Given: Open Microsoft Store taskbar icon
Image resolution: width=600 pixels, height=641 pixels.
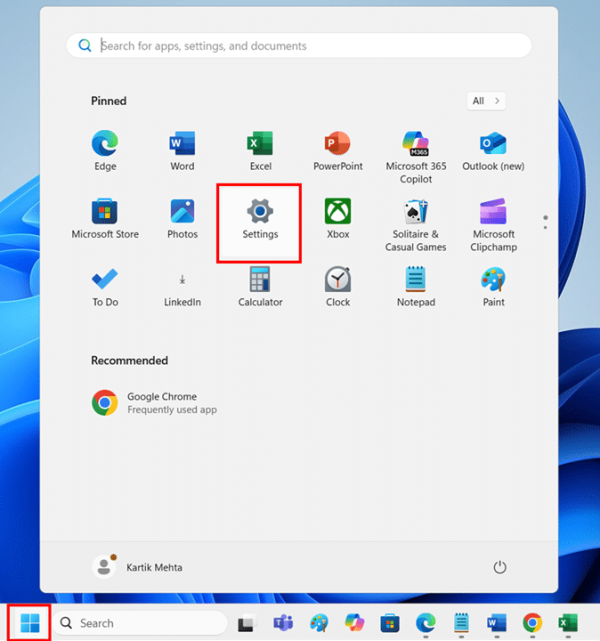Looking at the screenshot, I should (x=390, y=623).
